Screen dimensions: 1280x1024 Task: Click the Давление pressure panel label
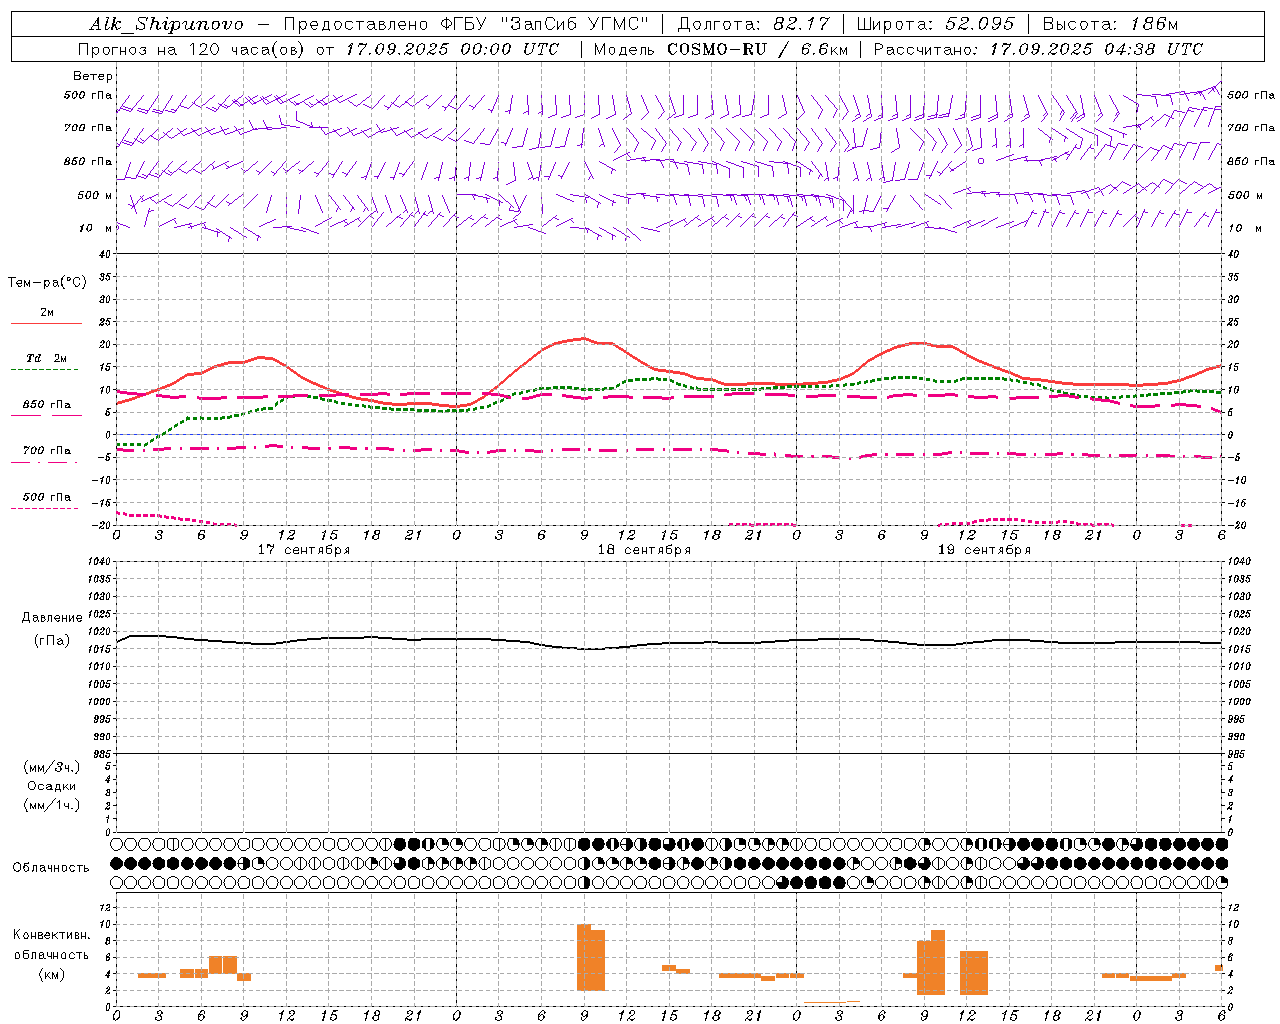coord(52,618)
